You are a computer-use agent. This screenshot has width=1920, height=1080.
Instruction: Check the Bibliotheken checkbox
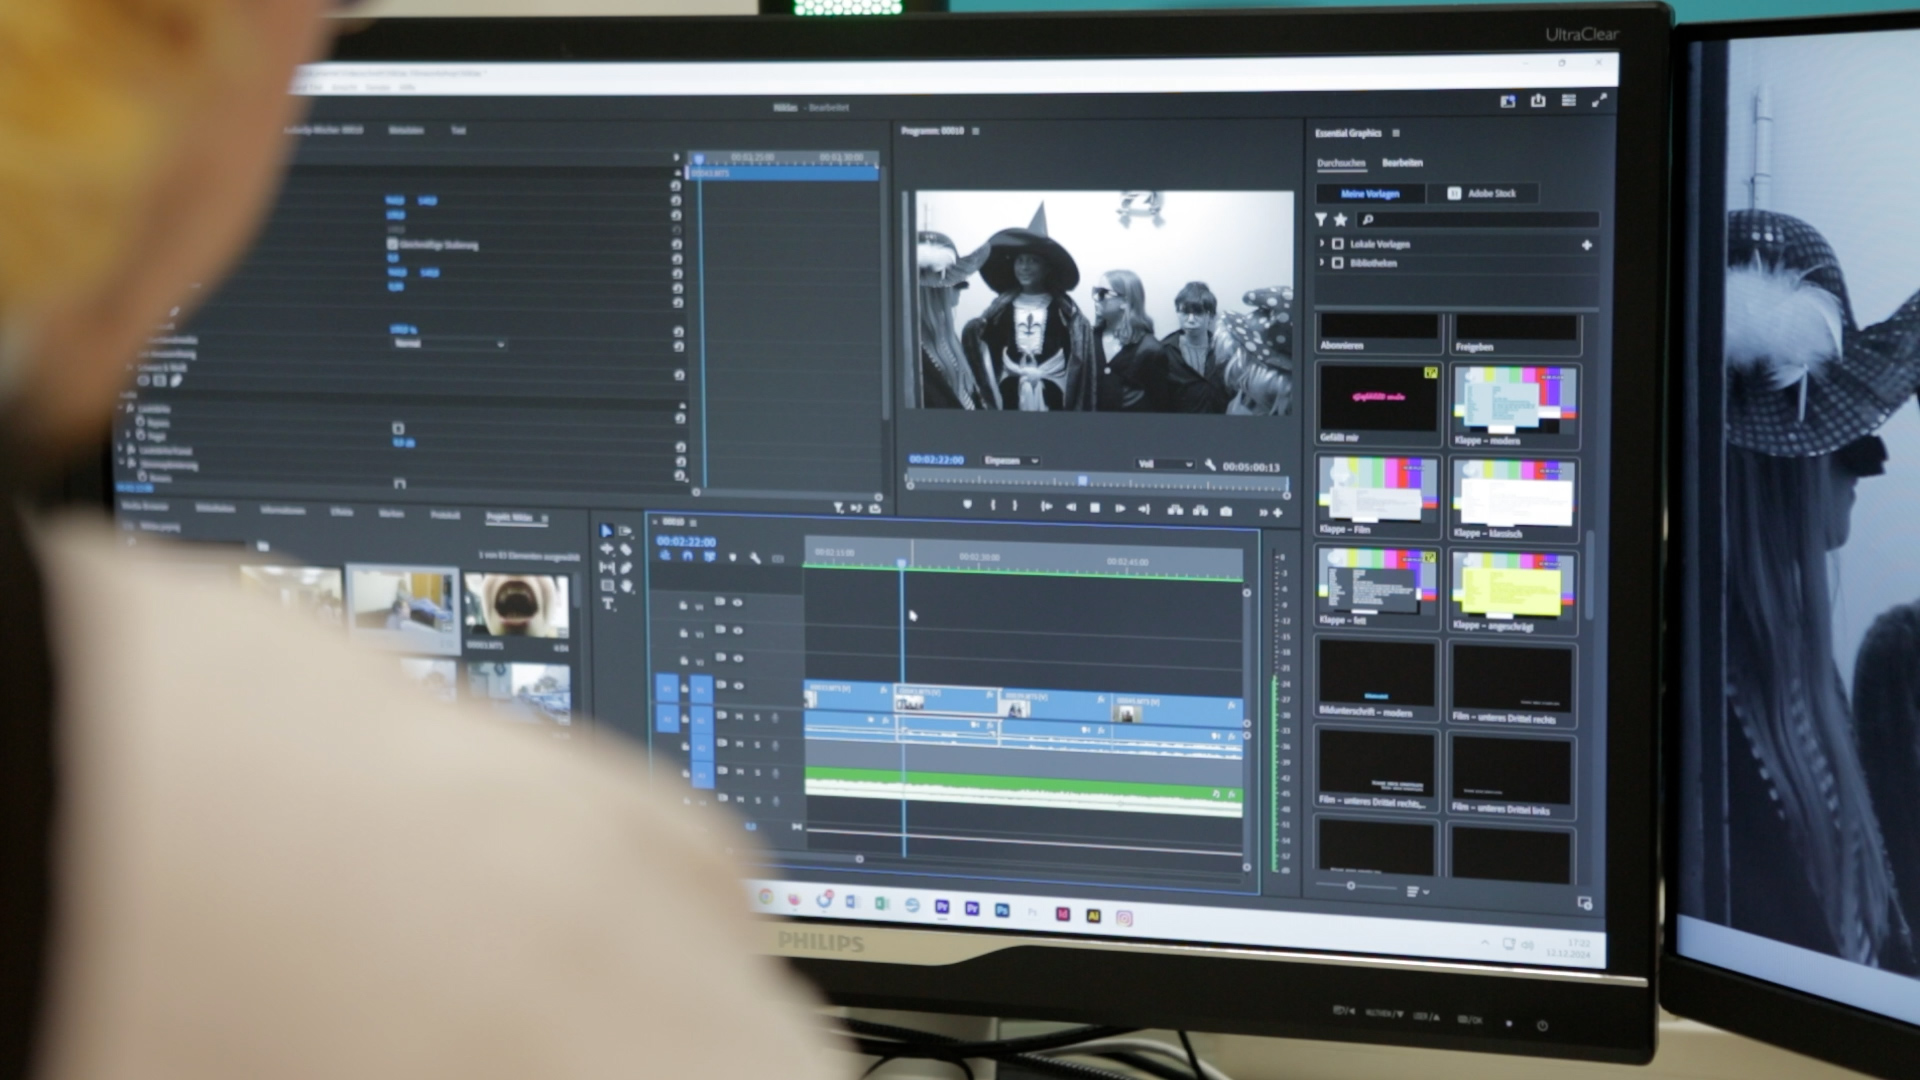[1338, 262]
